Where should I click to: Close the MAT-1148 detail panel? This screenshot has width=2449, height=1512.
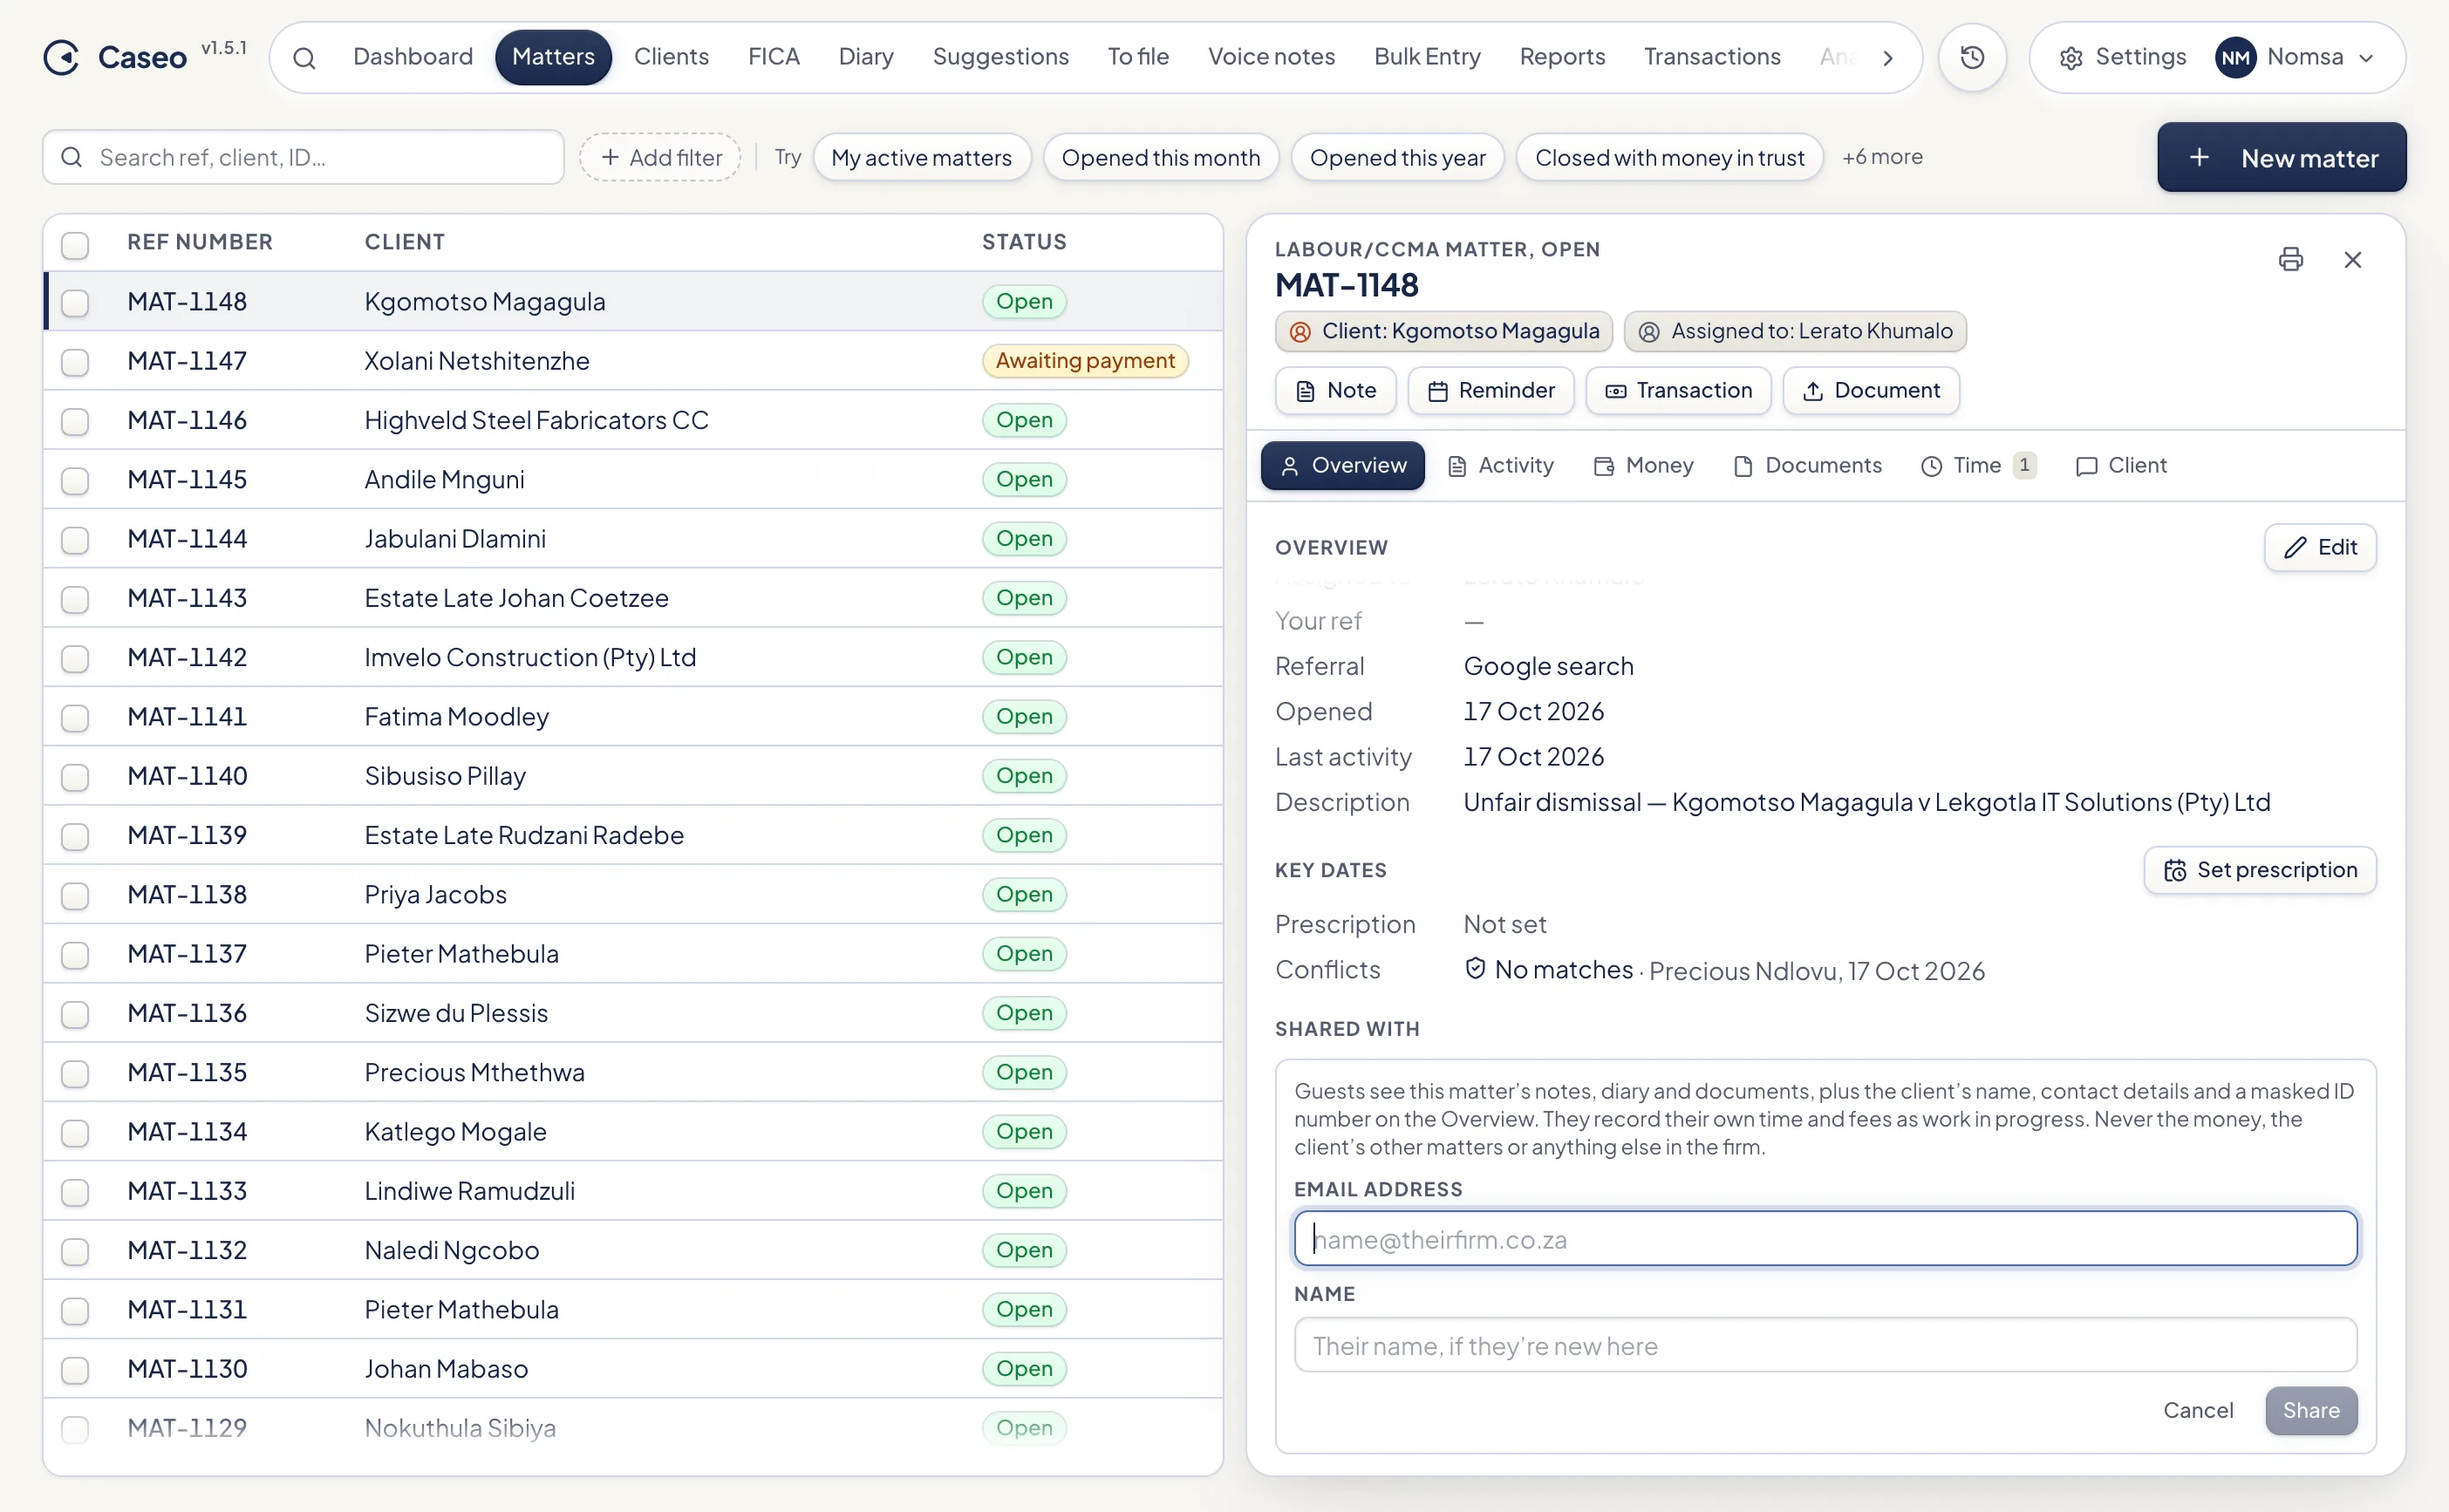[x=2352, y=260]
